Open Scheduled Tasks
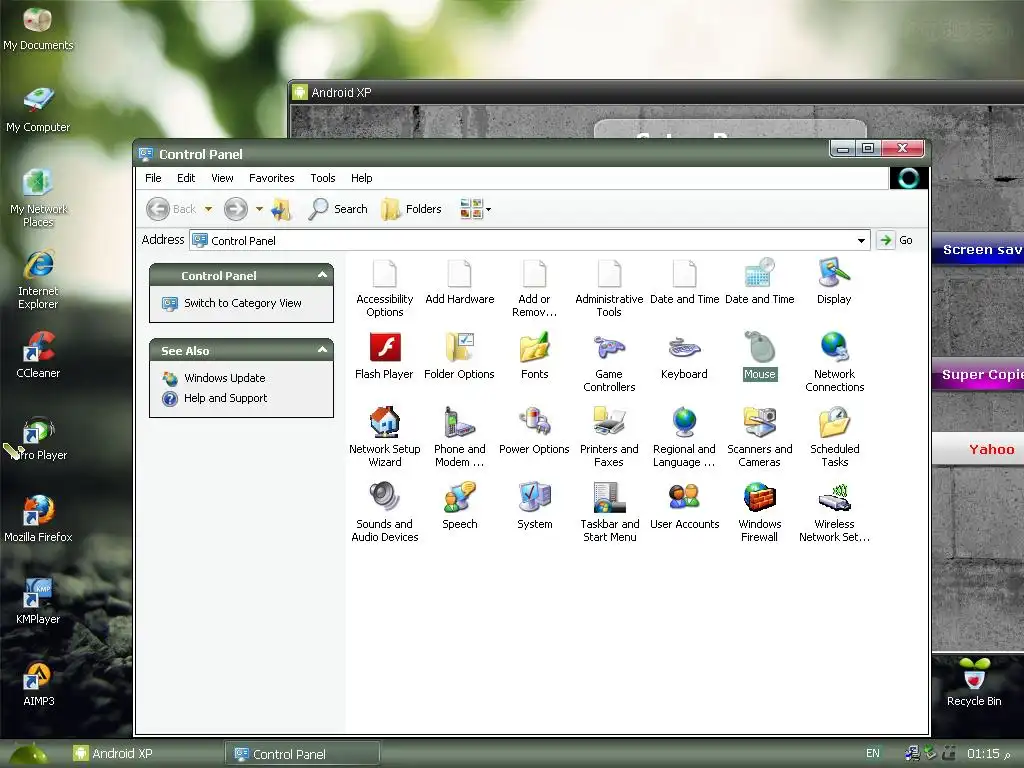The width and height of the screenshot is (1024, 768). (834, 438)
